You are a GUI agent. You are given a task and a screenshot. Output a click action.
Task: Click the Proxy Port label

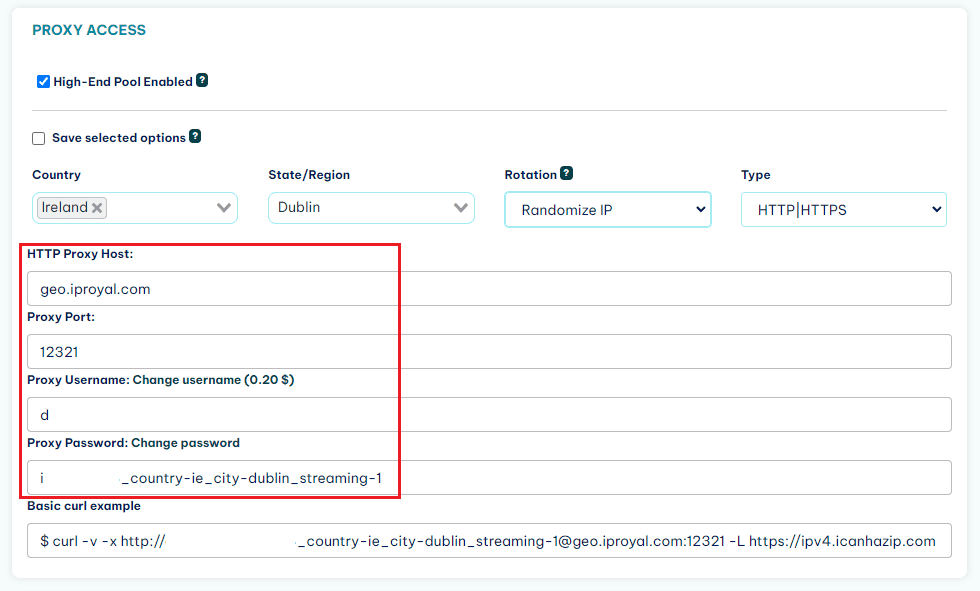point(61,317)
